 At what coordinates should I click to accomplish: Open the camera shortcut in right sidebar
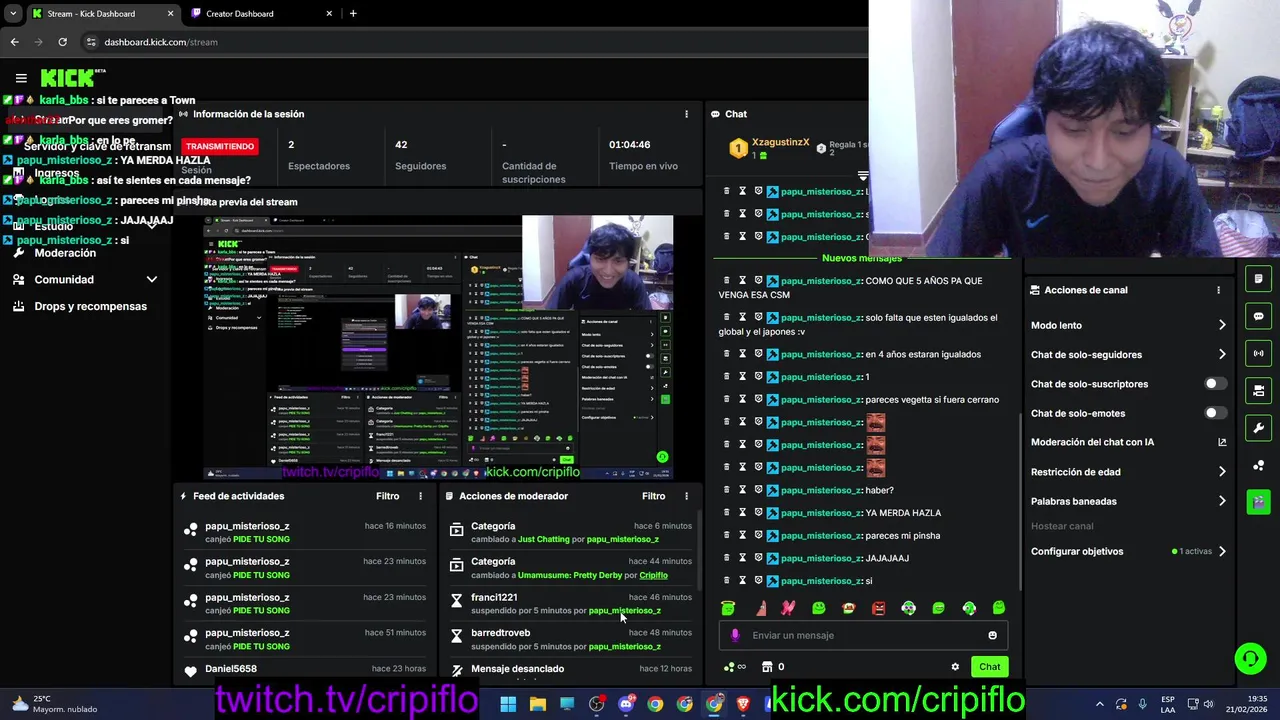coord(1258,390)
